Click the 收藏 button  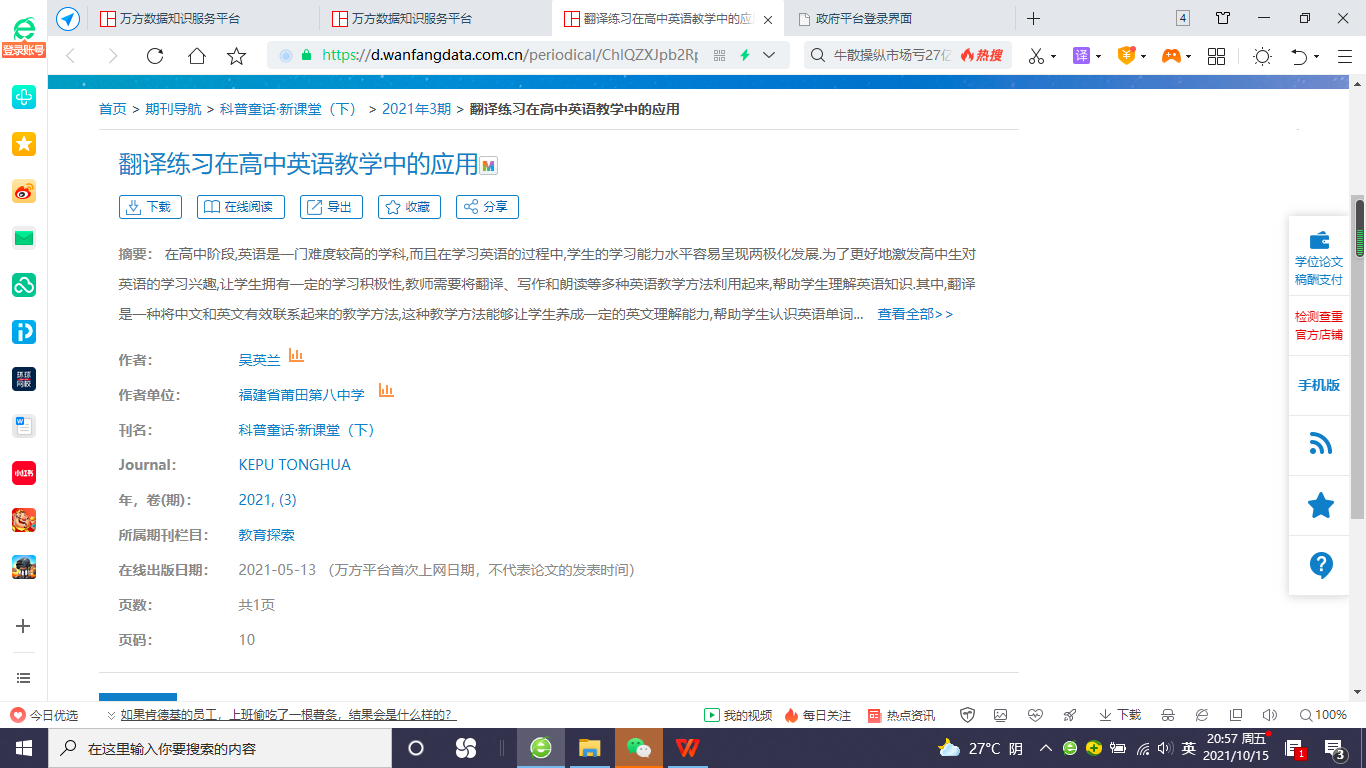[409, 207]
